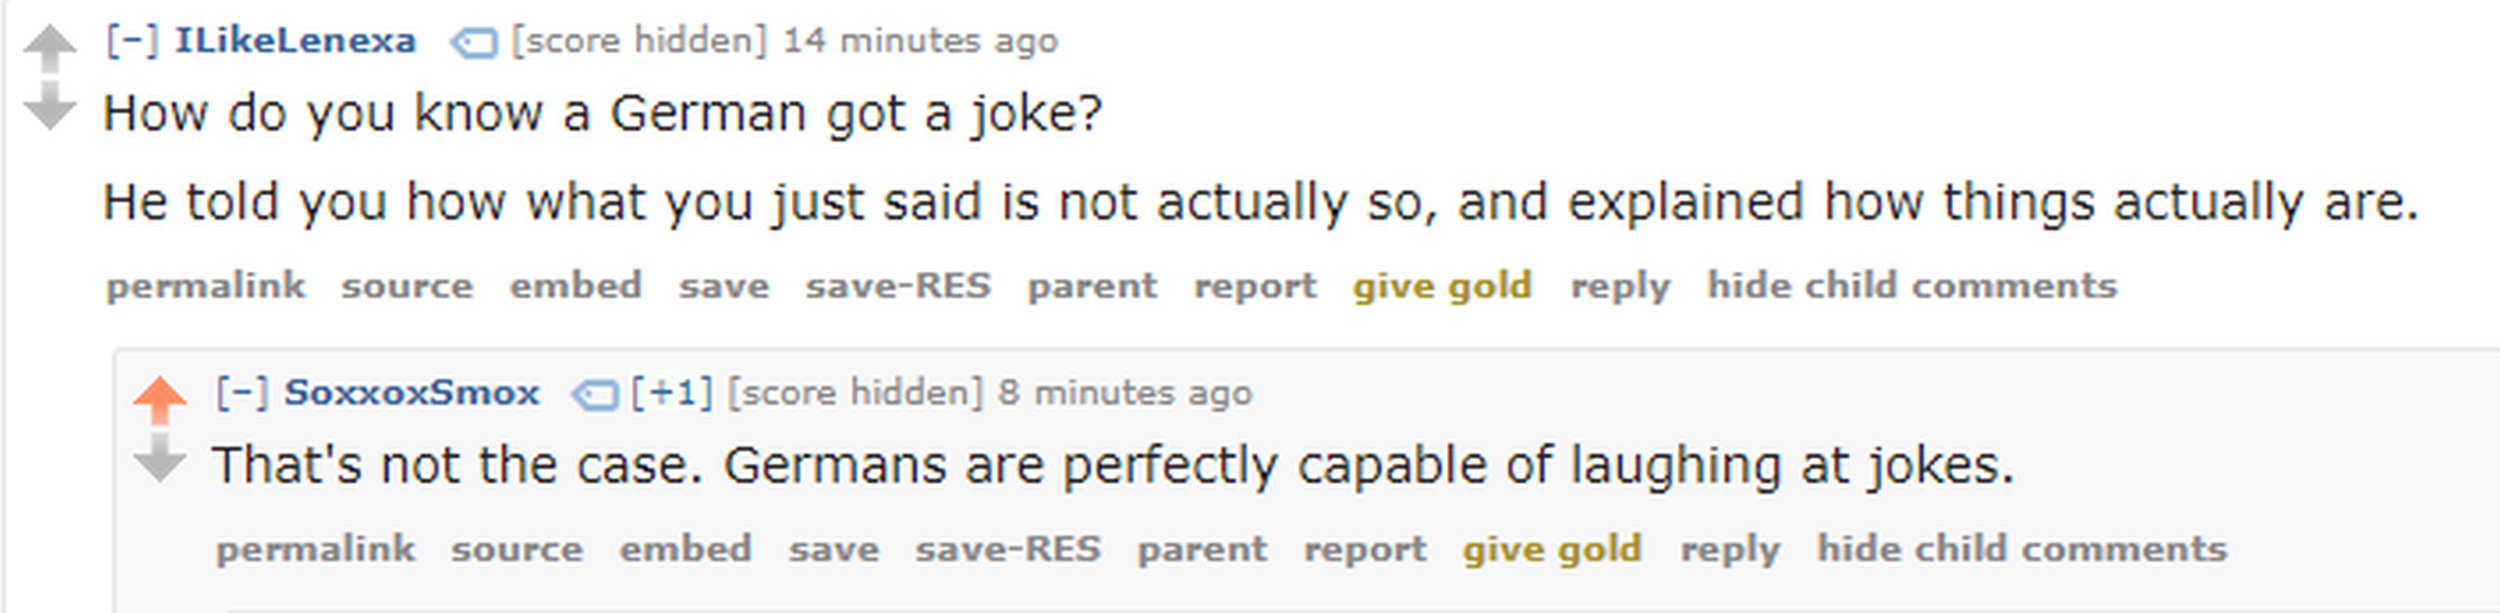Remove upvote on SoxxoxSmox's reply
Viewport: 2500px width, 613px height.
coord(159,399)
